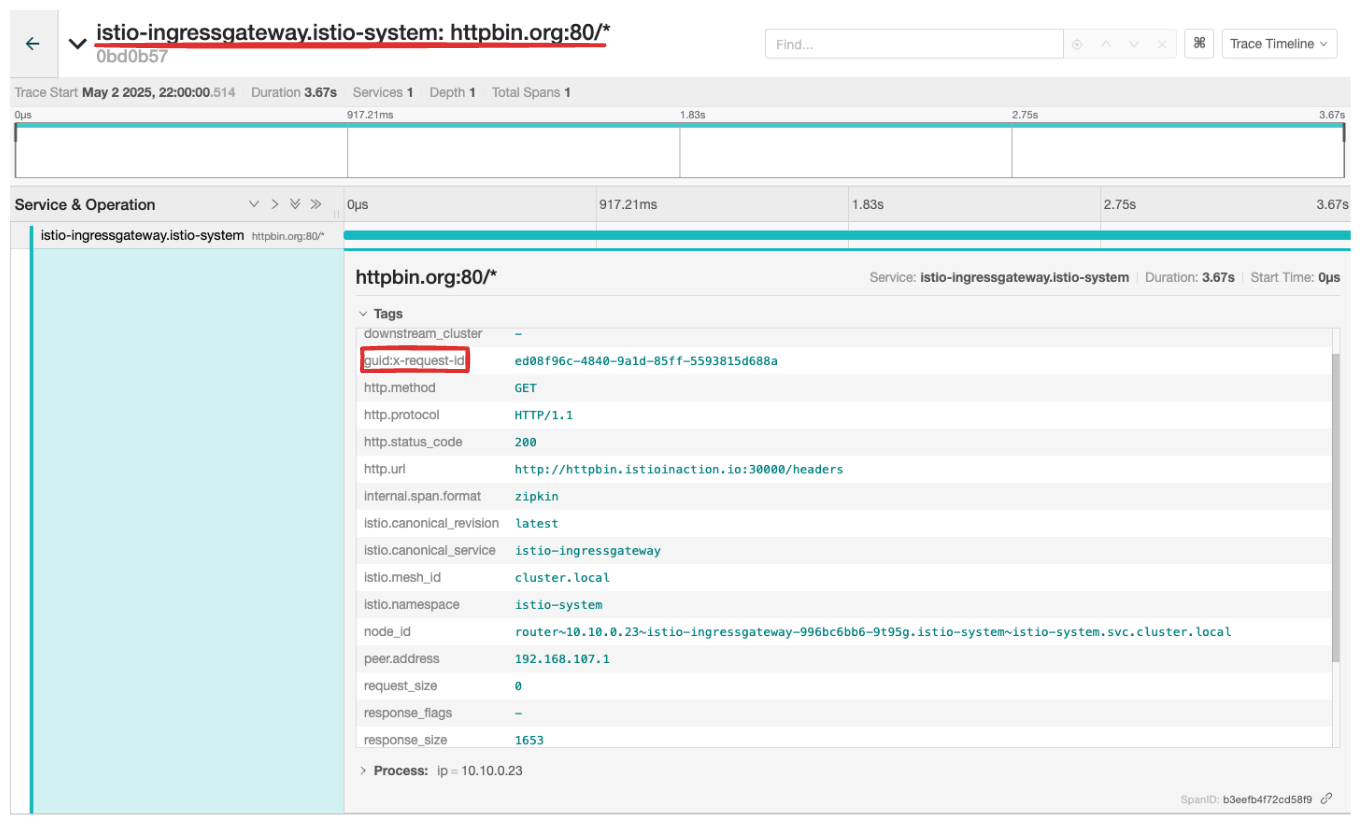Click the http.url headers link value

(679, 469)
